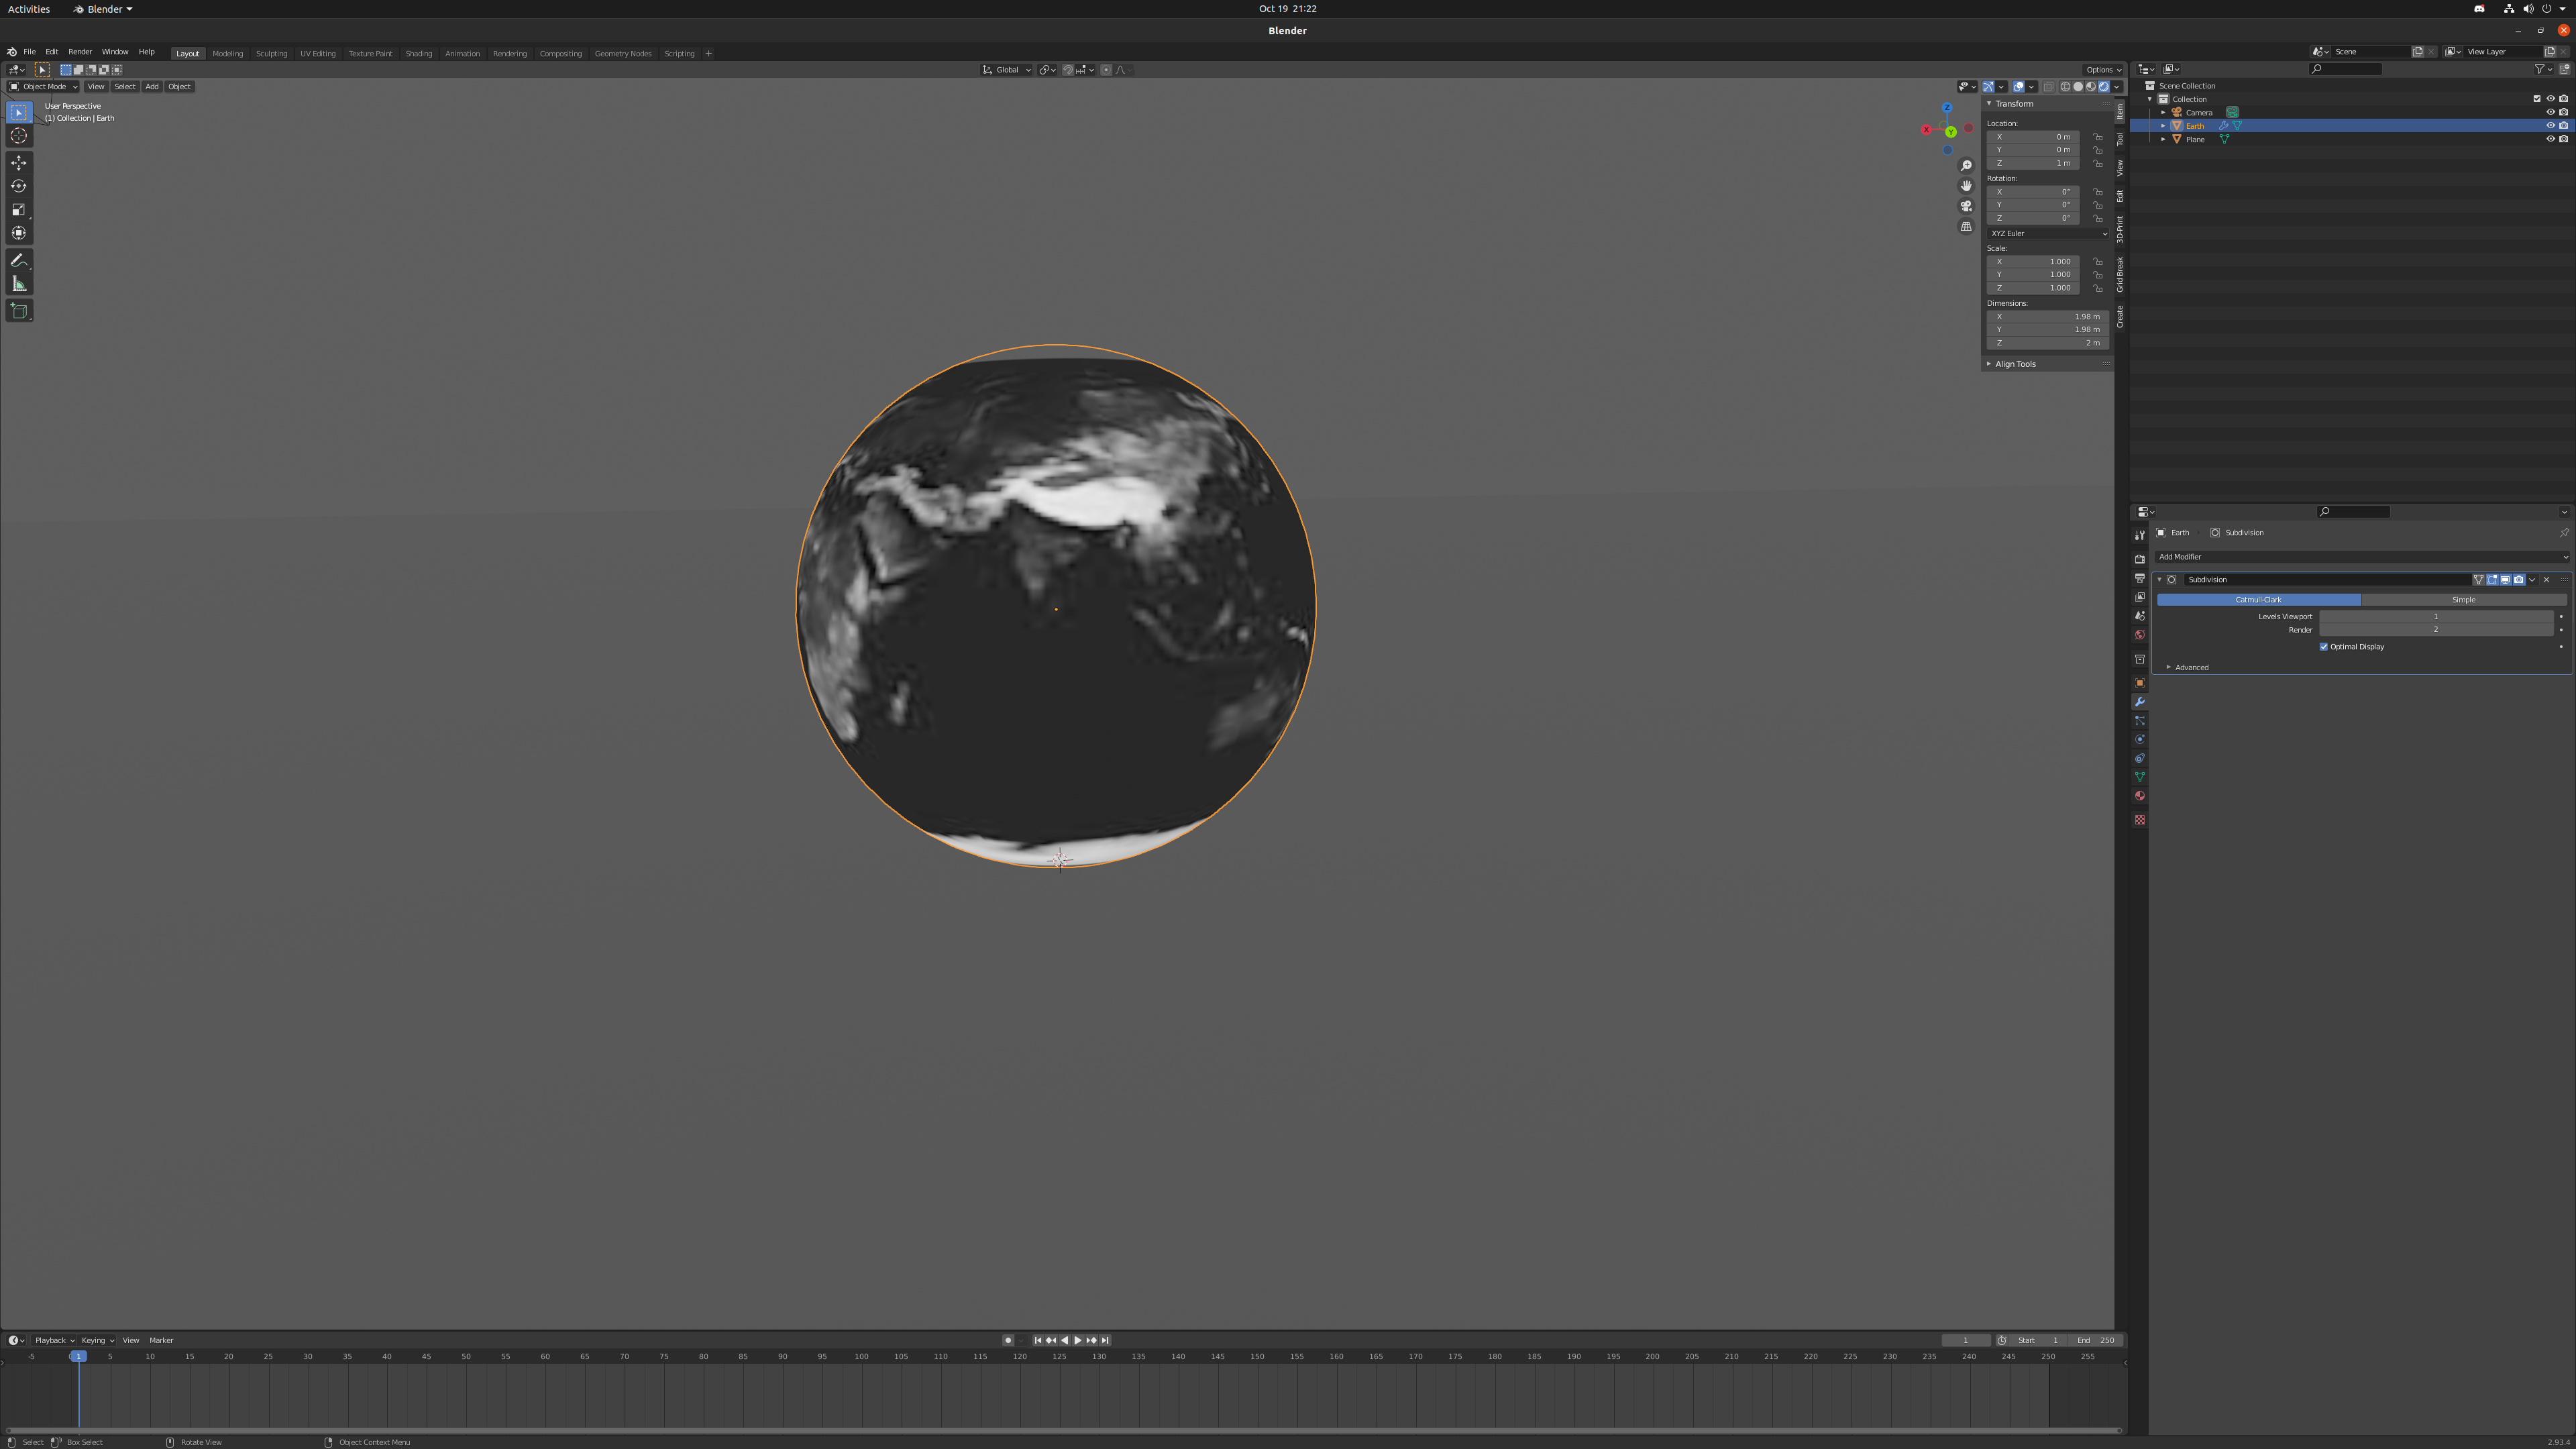The image size is (2576, 1449).
Task: Toggle camera view with the camera gizmo
Action: 1966,206
